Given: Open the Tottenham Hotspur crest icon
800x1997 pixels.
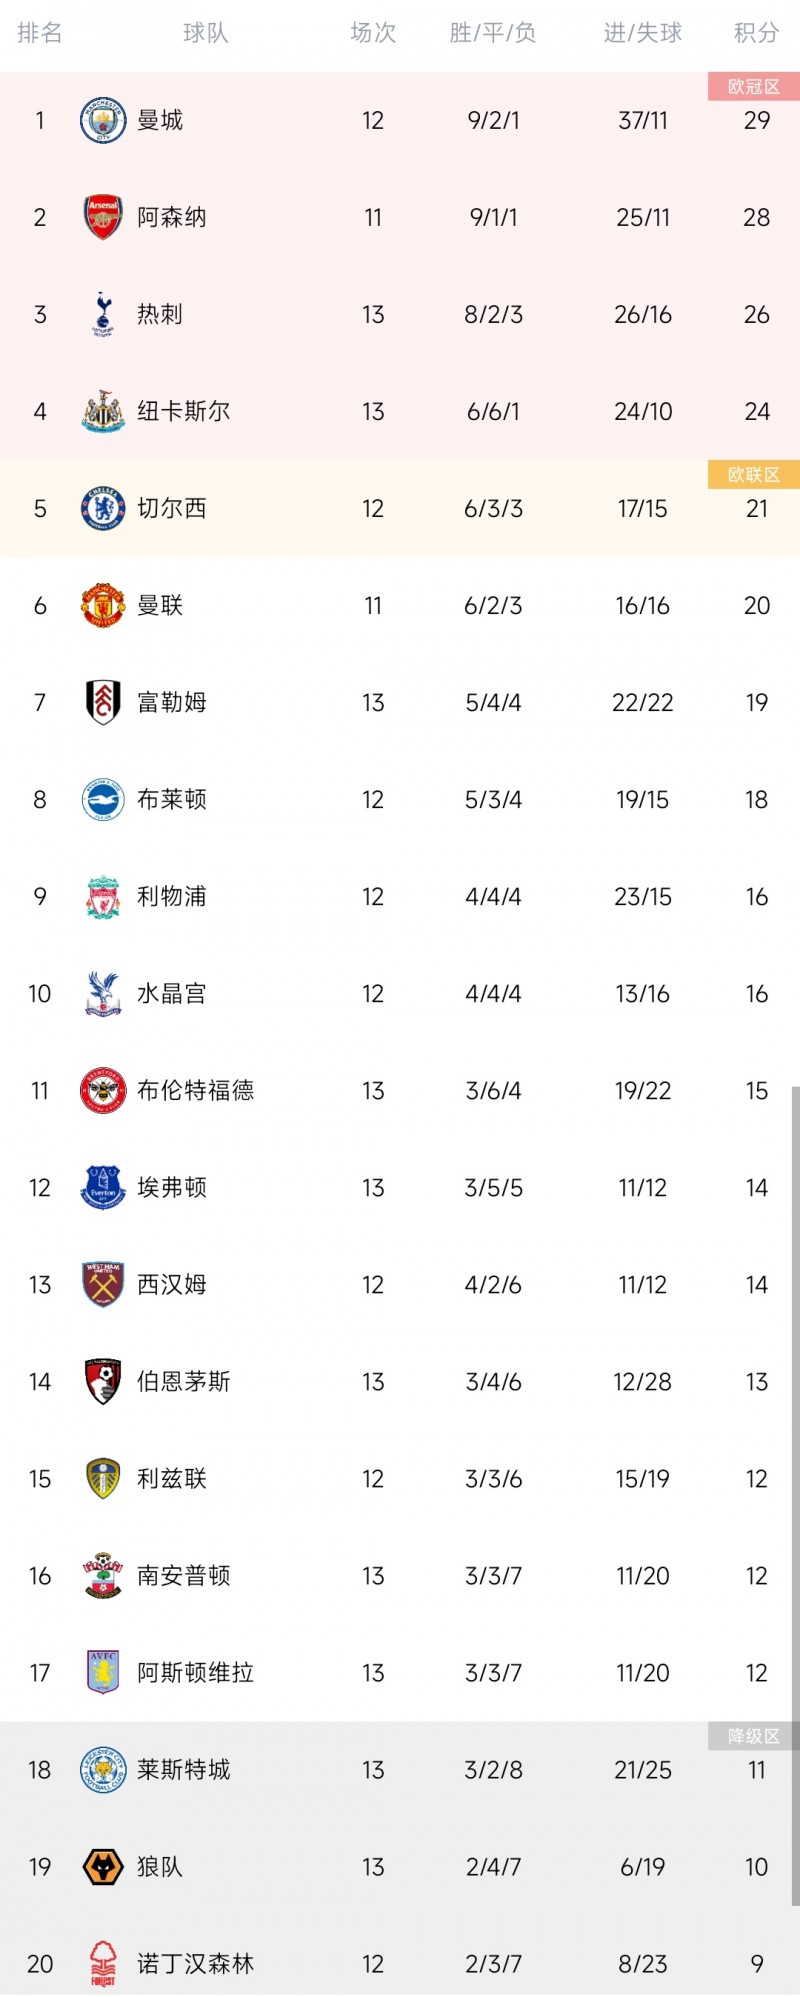Looking at the screenshot, I should pos(103,314).
